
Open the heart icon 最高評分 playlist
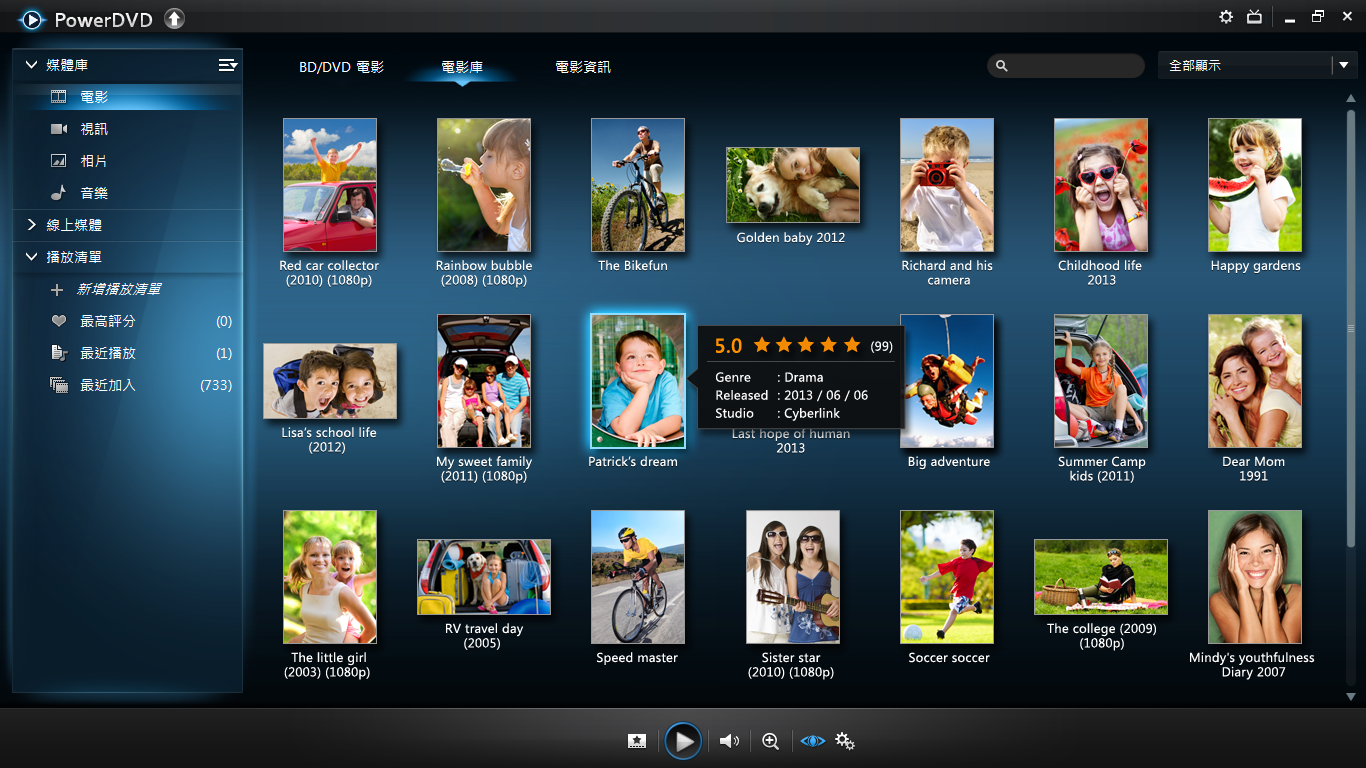tap(59, 322)
